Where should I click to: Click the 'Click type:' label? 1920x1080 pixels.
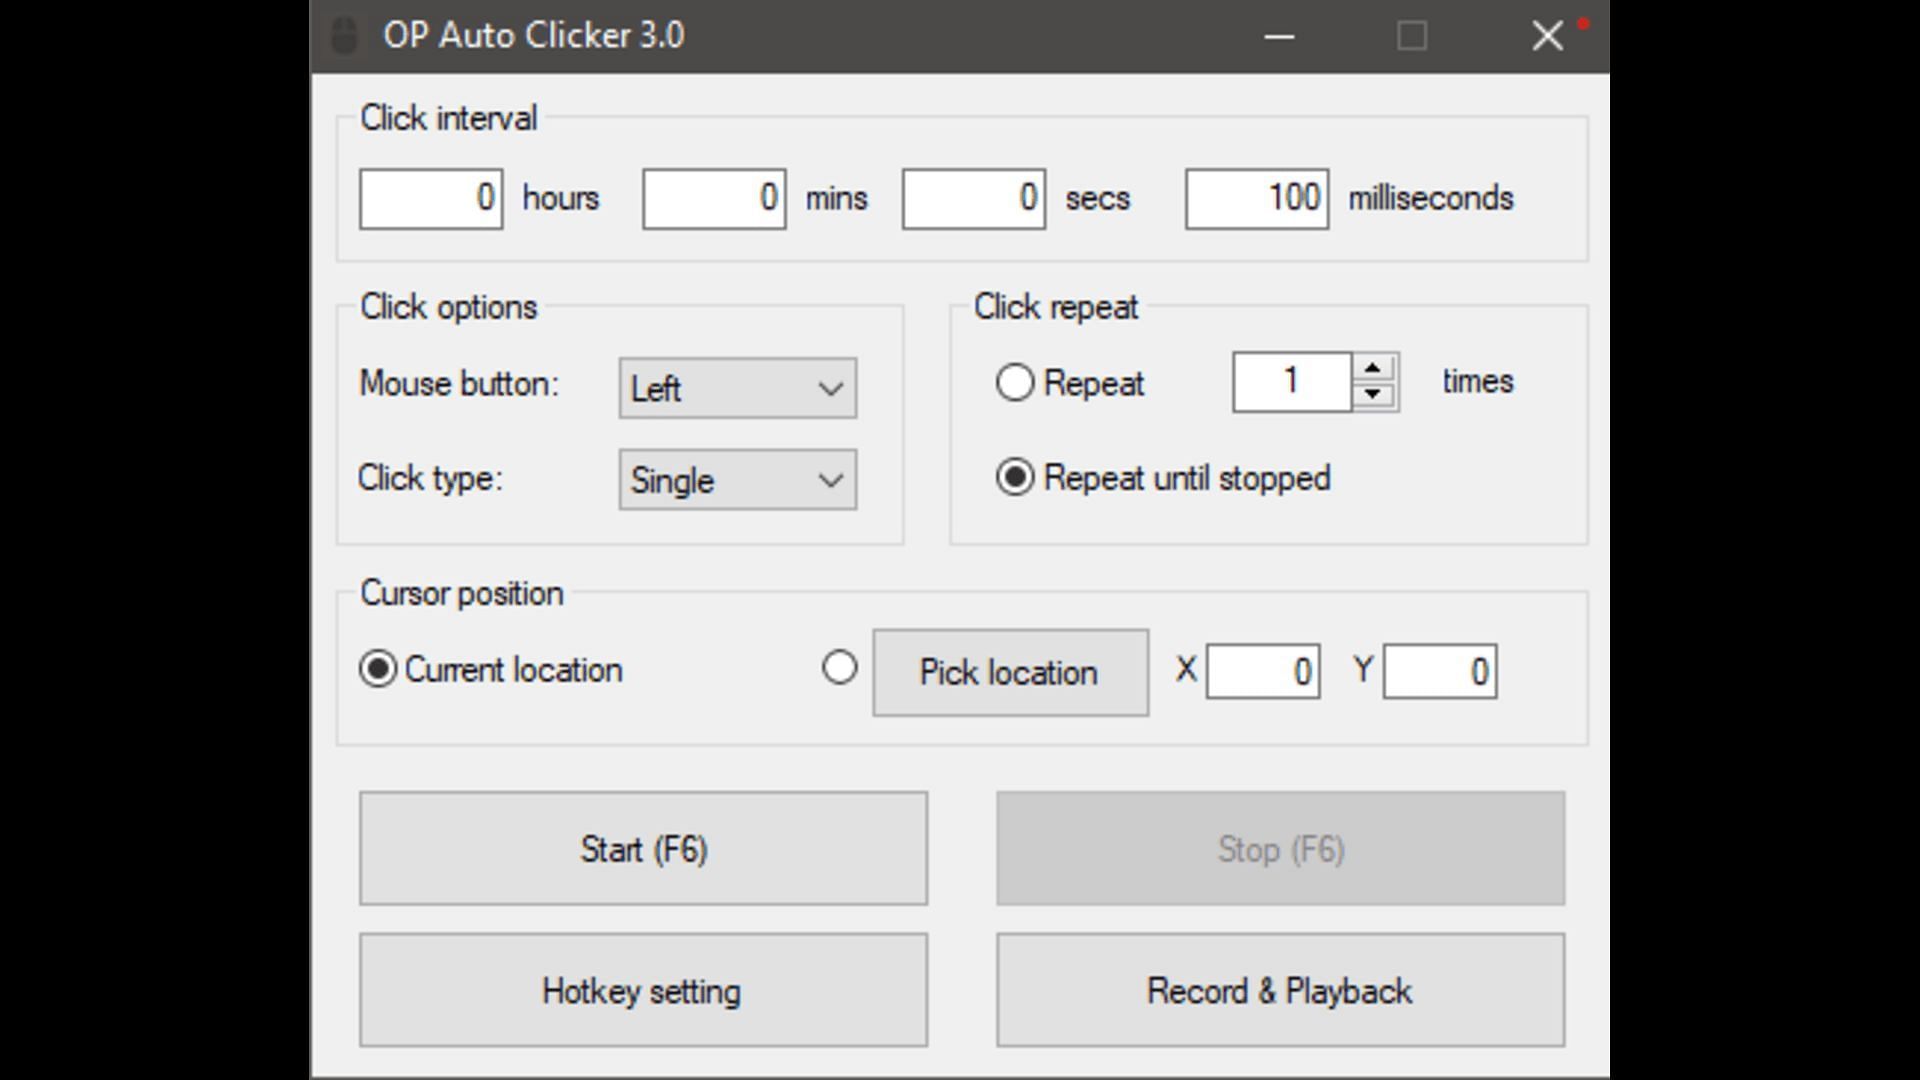tap(430, 478)
